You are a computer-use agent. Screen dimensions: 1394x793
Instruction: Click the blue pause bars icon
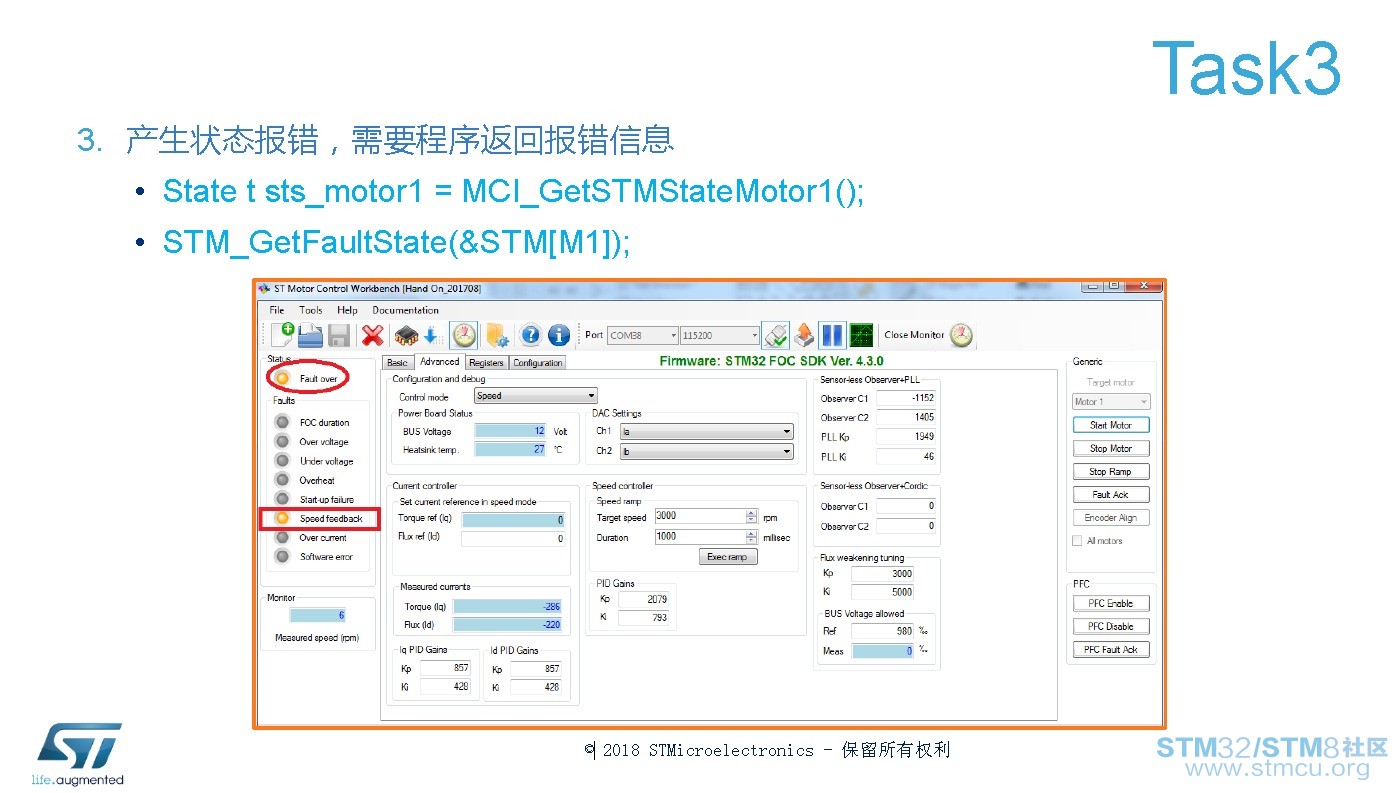point(831,335)
